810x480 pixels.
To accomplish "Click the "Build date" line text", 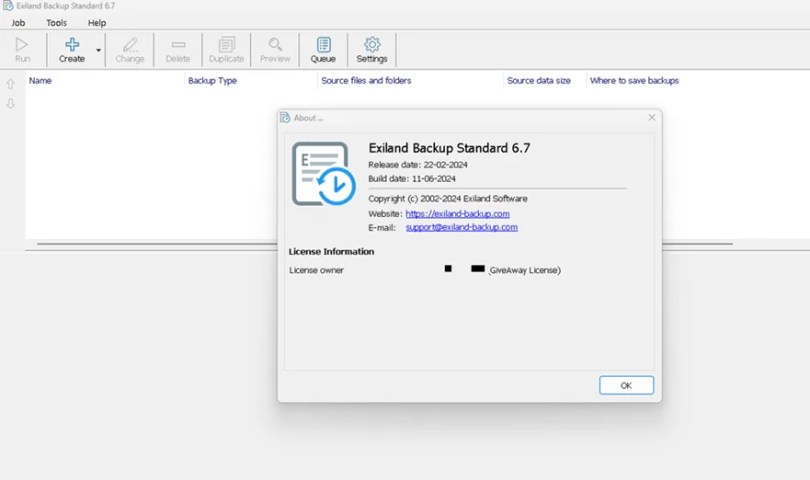I will tap(412, 179).
